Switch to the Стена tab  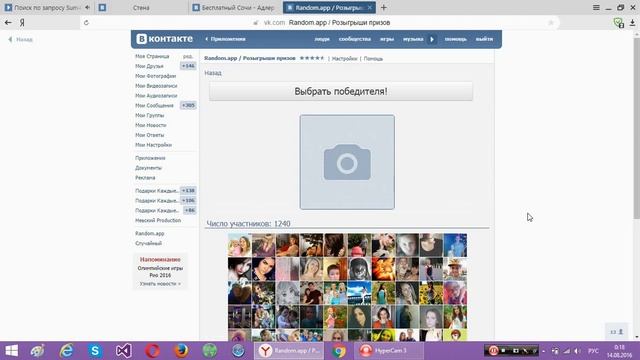[x=141, y=7]
